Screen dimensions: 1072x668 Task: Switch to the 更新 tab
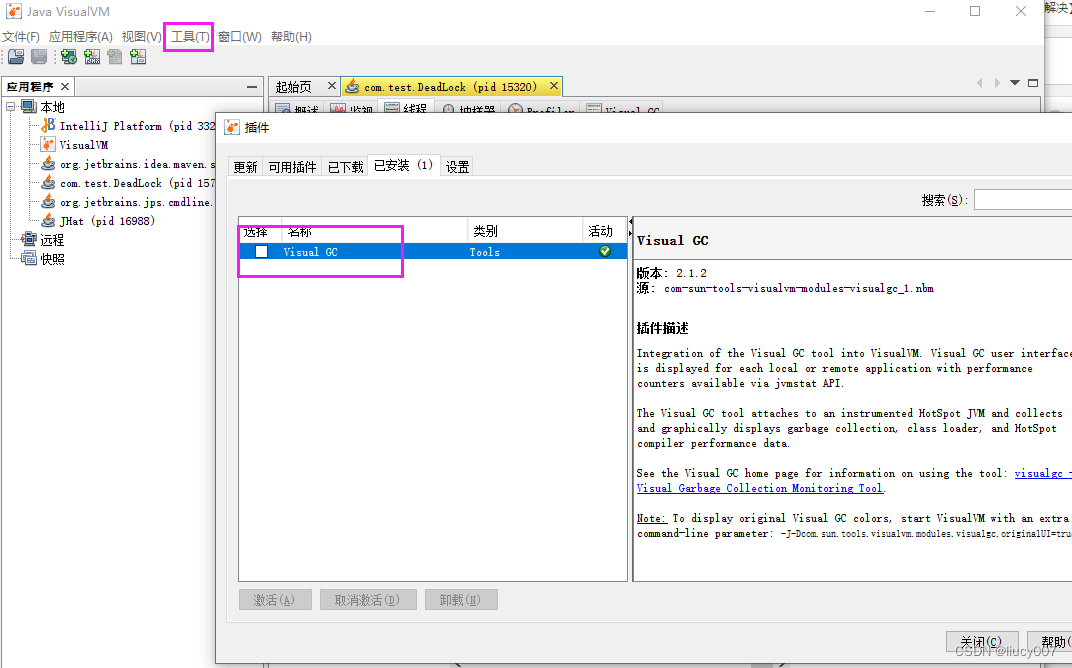click(245, 167)
